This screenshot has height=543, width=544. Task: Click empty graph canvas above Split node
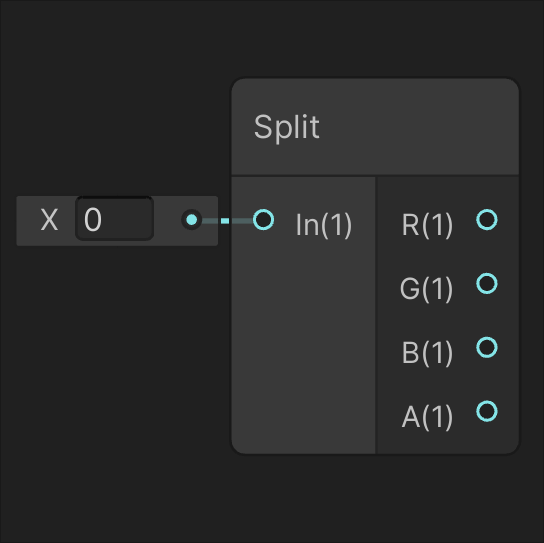click(x=375, y=38)
